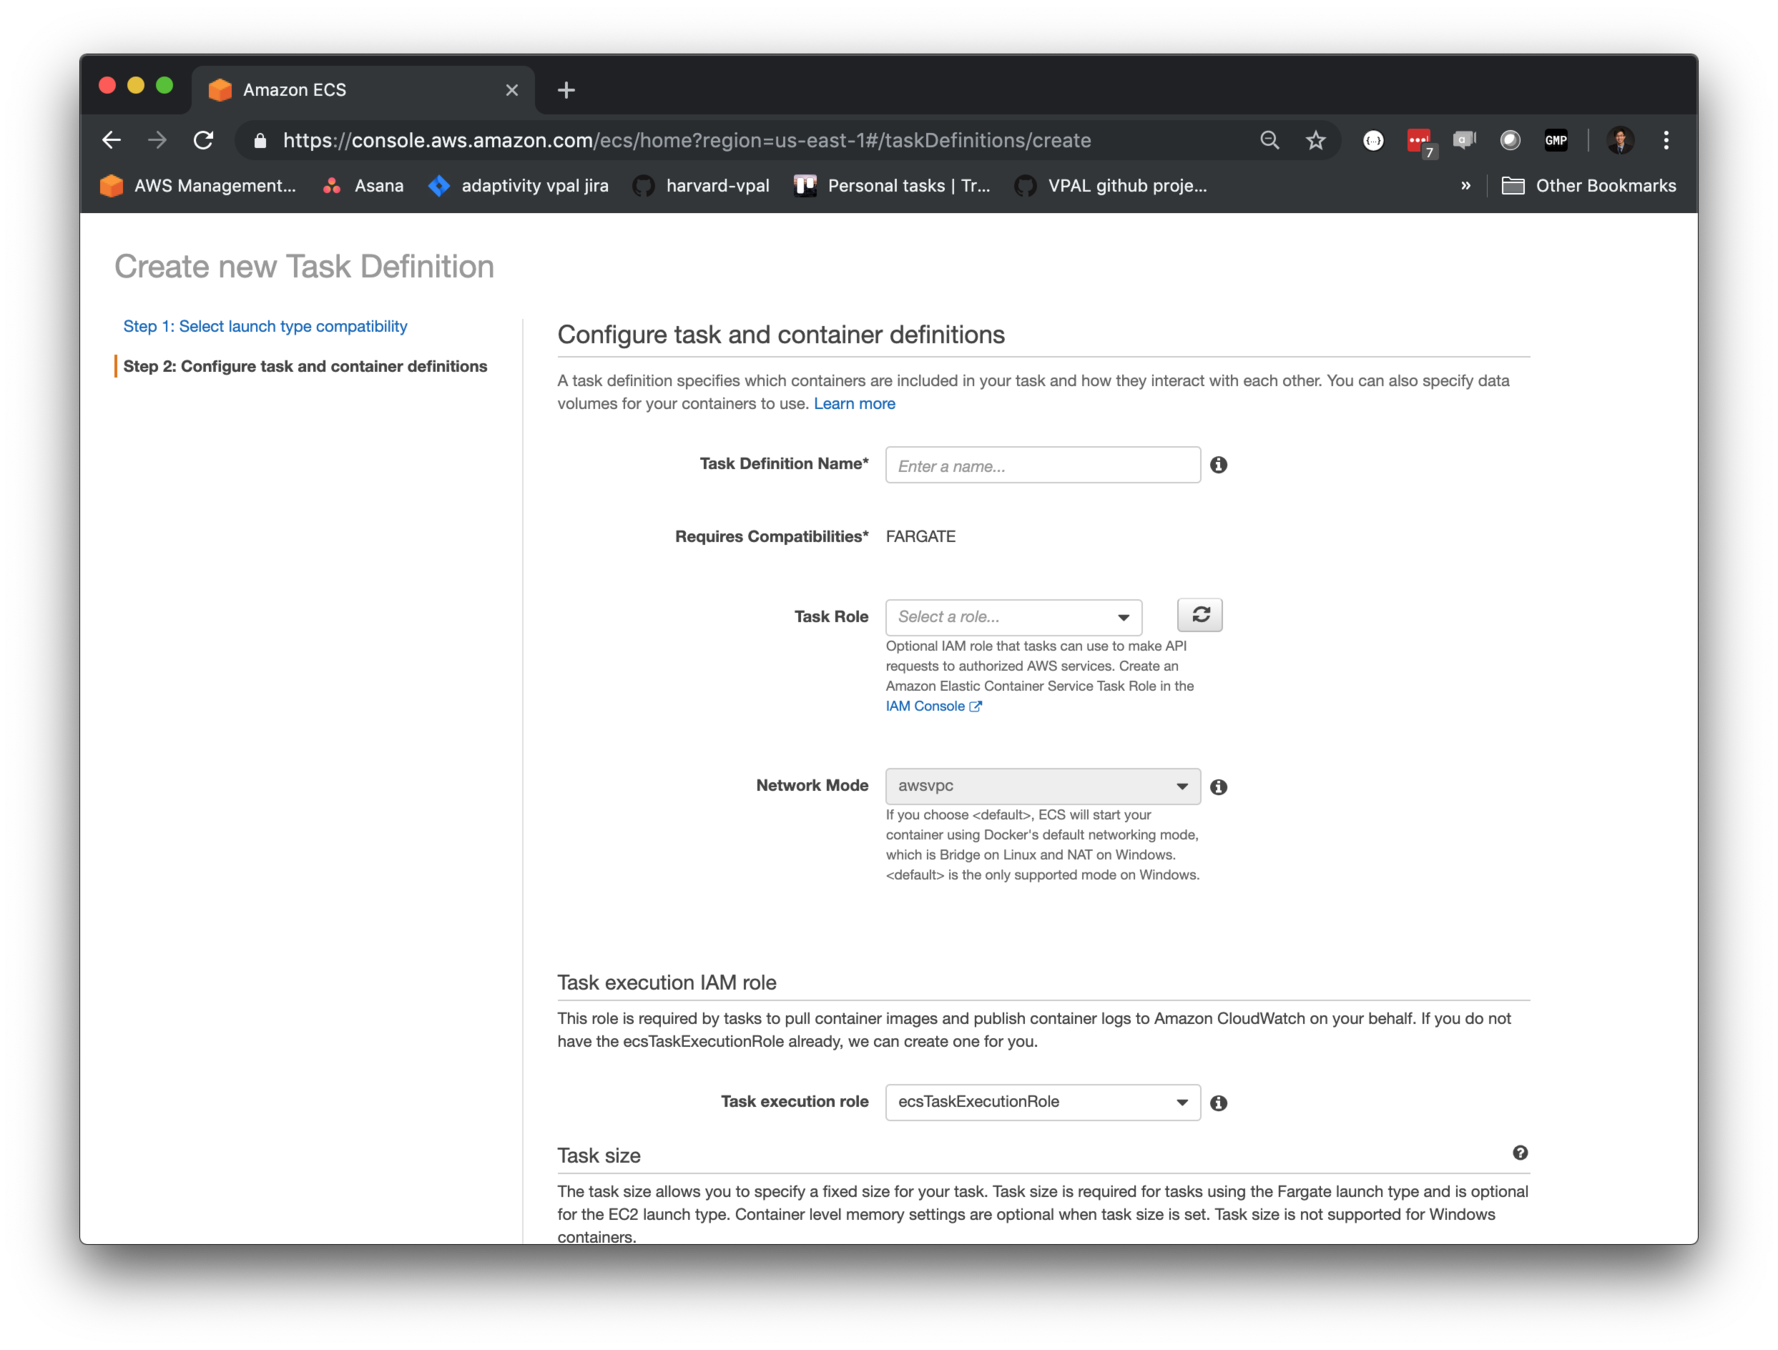Click the Create new Task Definition heading

pyautogui.click(x=304, y=267)
